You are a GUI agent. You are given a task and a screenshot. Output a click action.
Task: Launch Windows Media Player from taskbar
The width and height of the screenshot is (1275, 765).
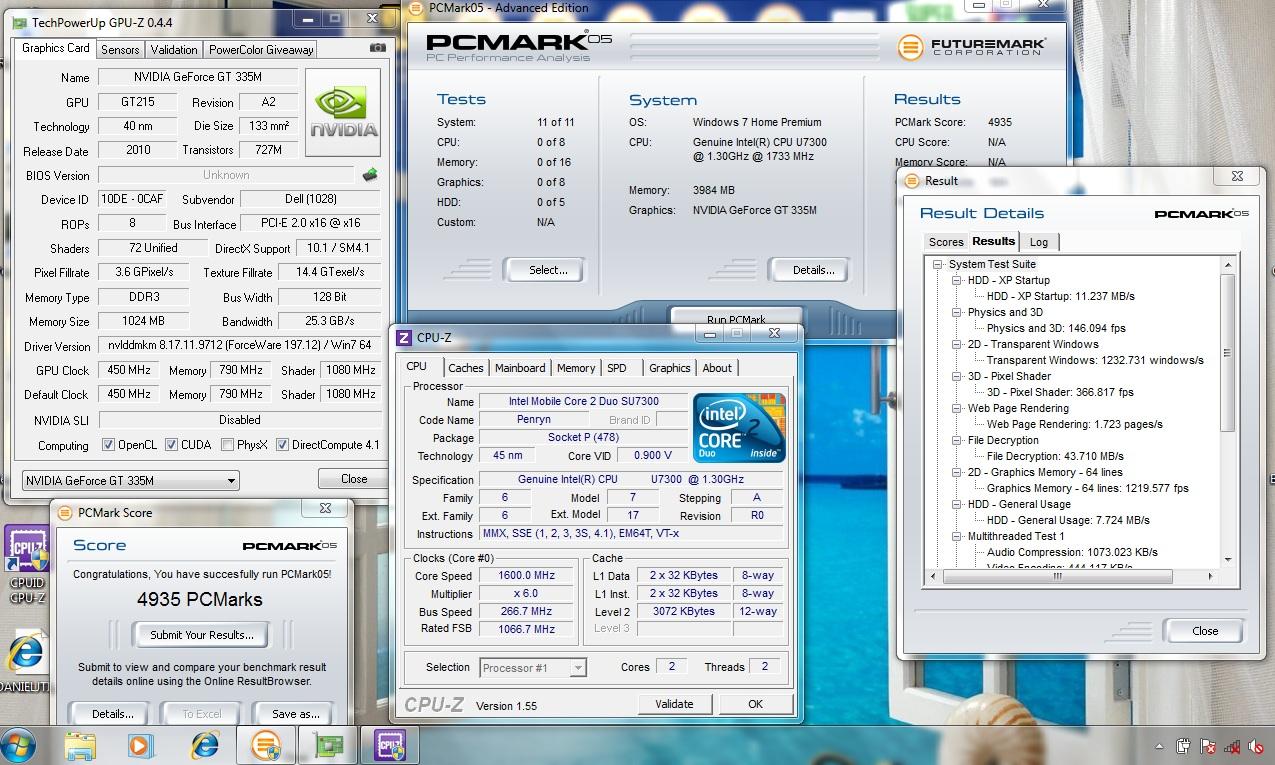[139, 746]
